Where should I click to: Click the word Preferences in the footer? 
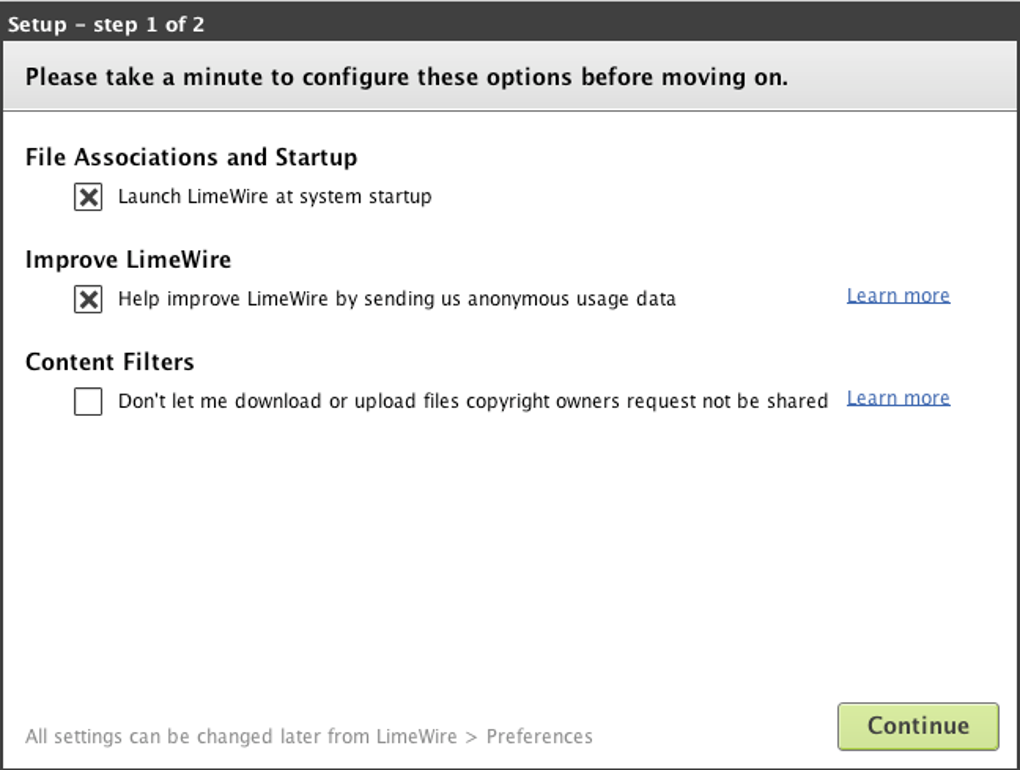pyautogui.click(x=539, y=737)
